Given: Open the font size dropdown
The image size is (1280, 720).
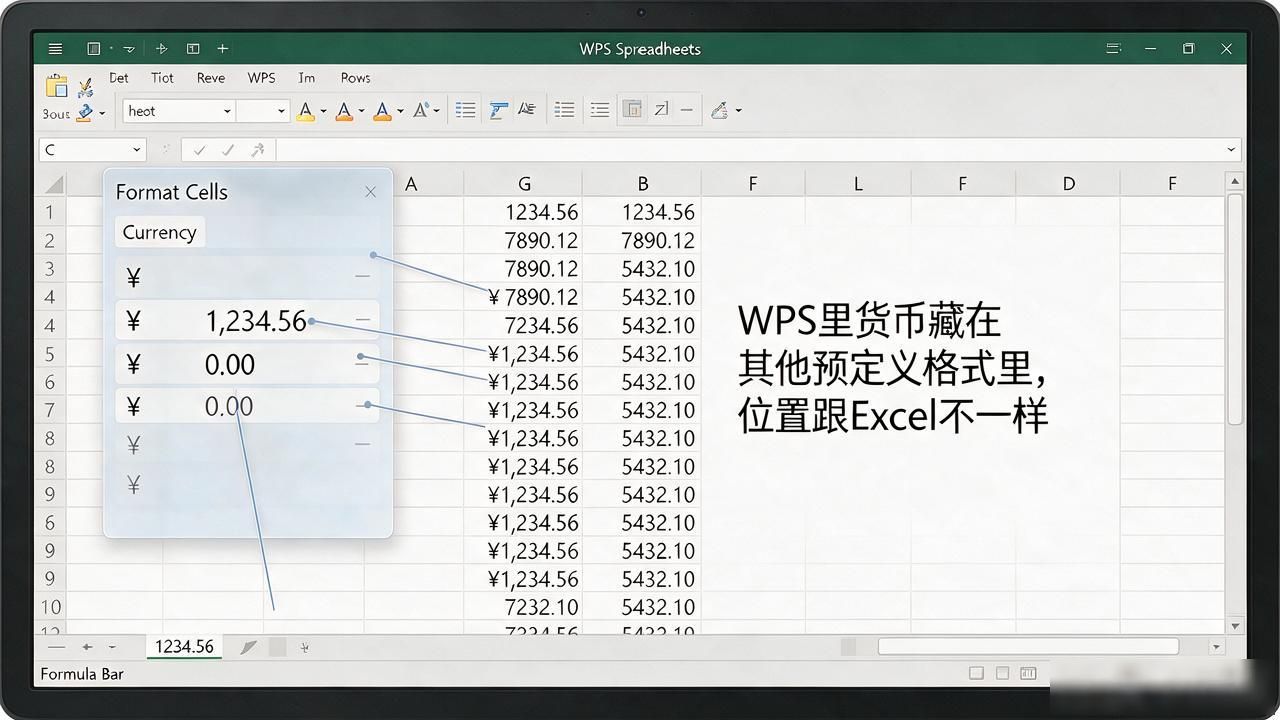Looking at the screenshot, I should [x=281, y=111].
